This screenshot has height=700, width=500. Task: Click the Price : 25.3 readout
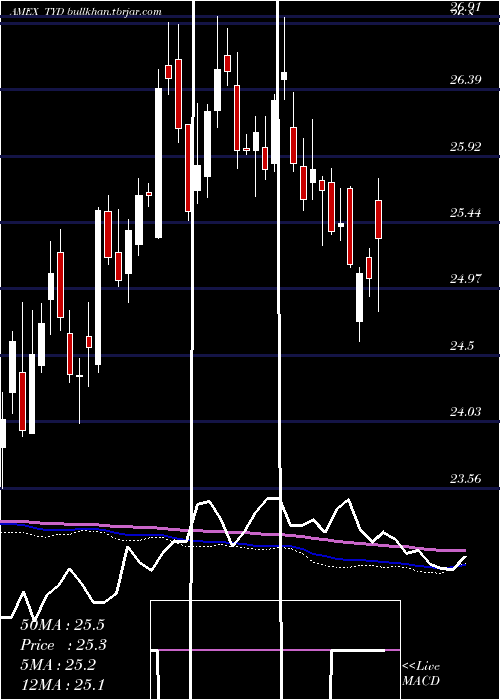click(63, 645)
